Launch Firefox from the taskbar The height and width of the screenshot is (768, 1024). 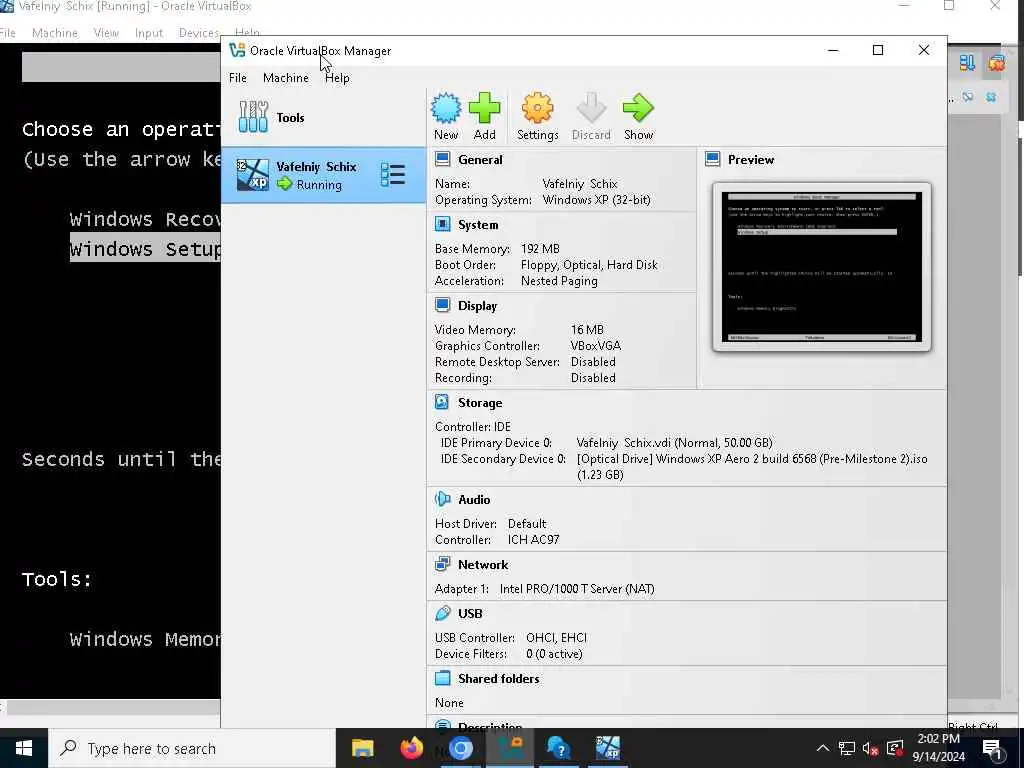tap(411, 748)
